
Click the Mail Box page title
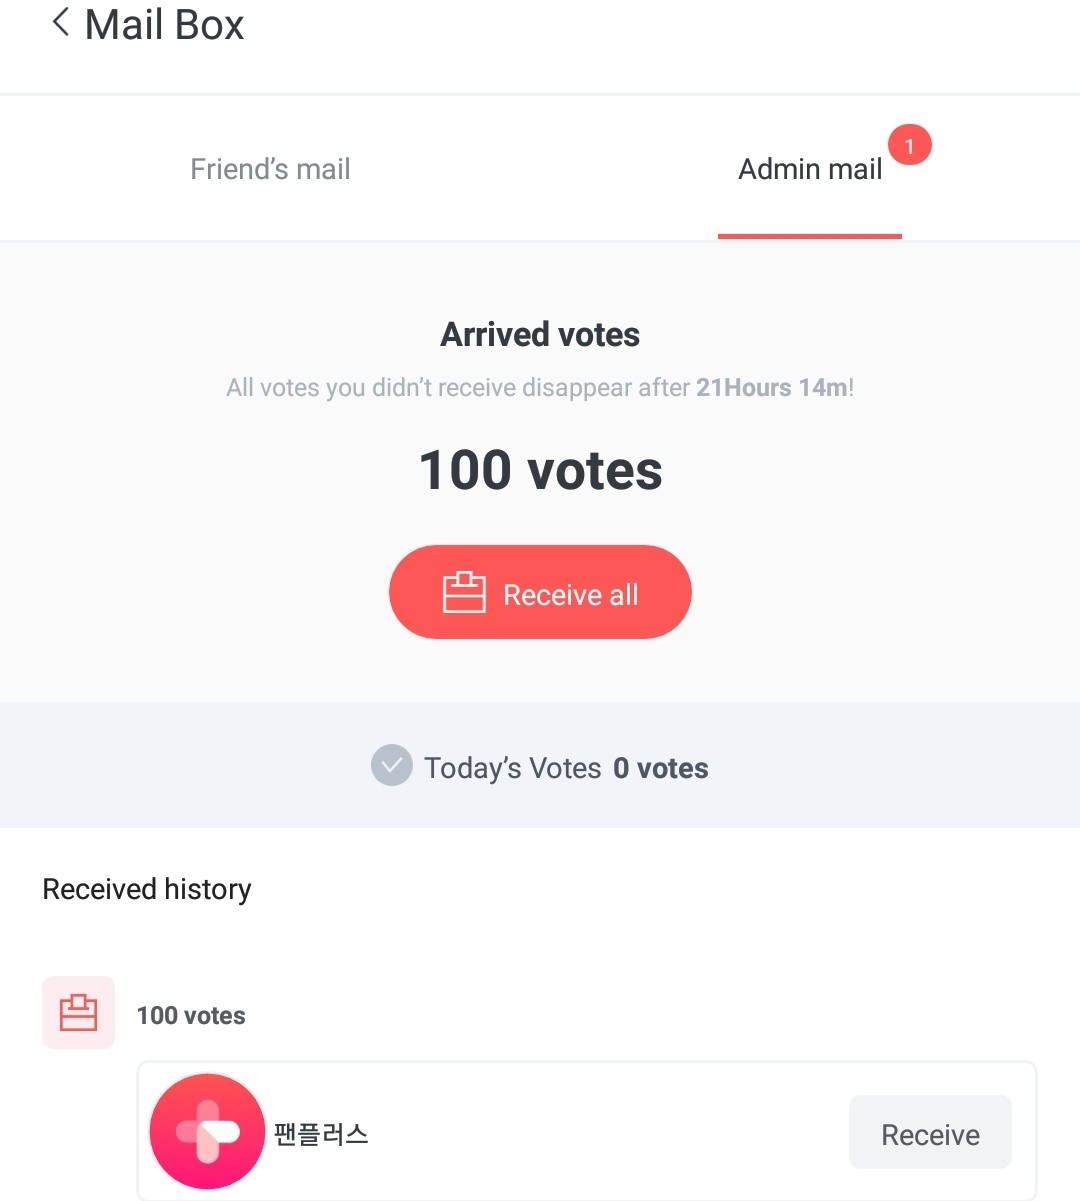tap(165, 25)
